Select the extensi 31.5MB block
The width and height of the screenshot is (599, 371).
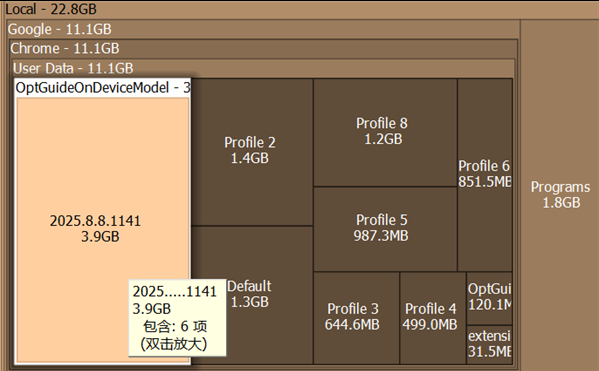pos(489,345)
